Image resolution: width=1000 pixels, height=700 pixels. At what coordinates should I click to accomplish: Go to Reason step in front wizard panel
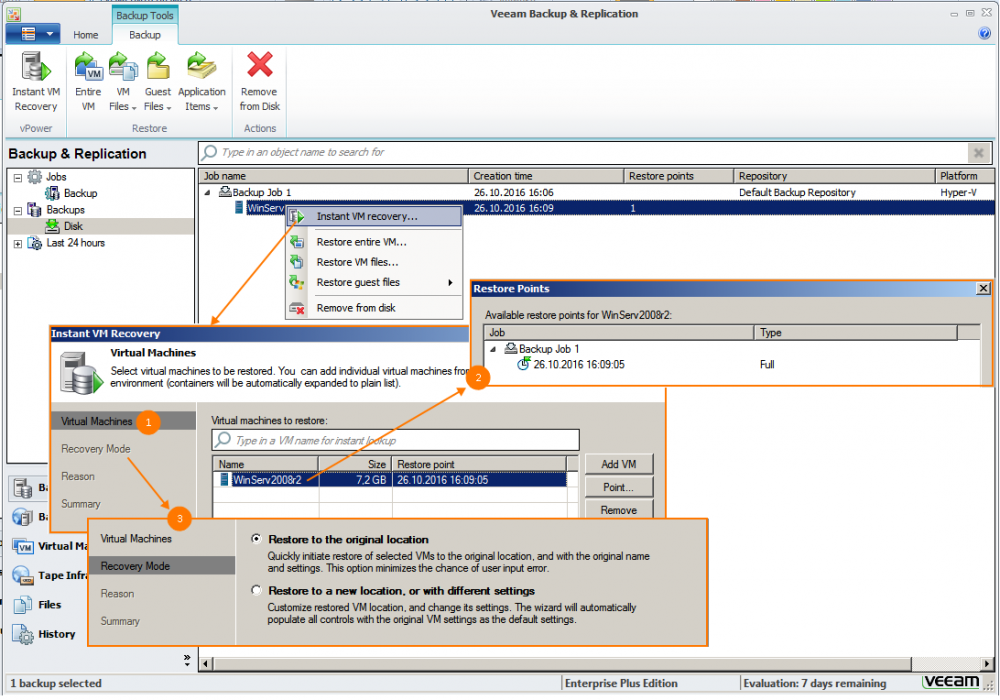pyautogui.click(x=117, y=594)
